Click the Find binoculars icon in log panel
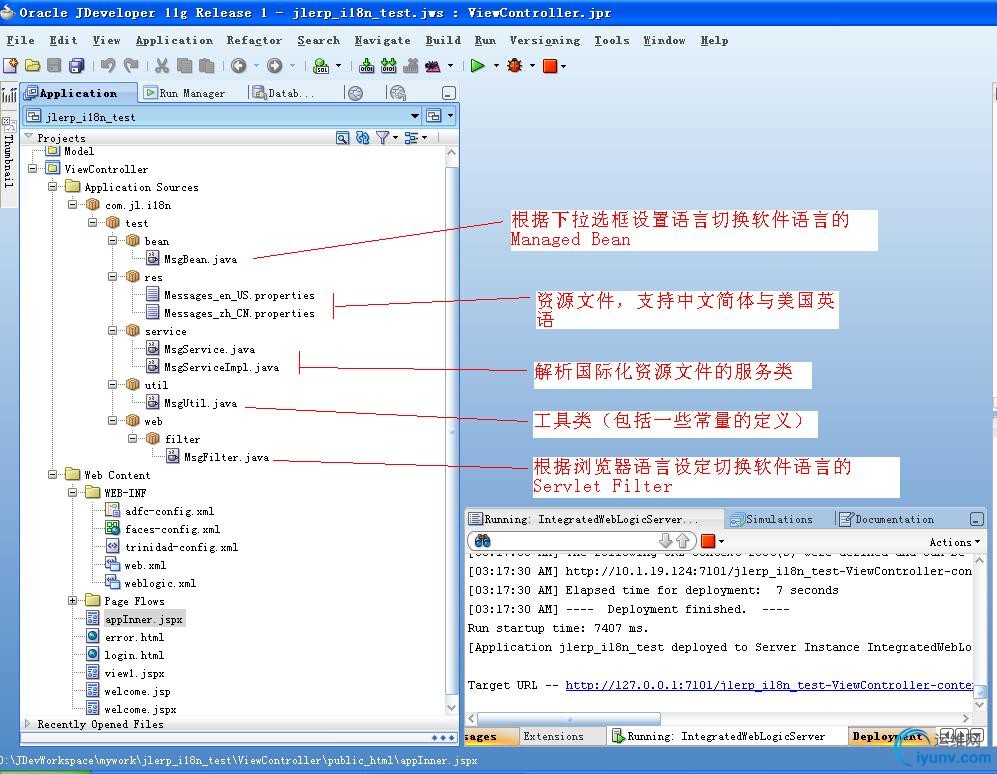 pos(483,541)
